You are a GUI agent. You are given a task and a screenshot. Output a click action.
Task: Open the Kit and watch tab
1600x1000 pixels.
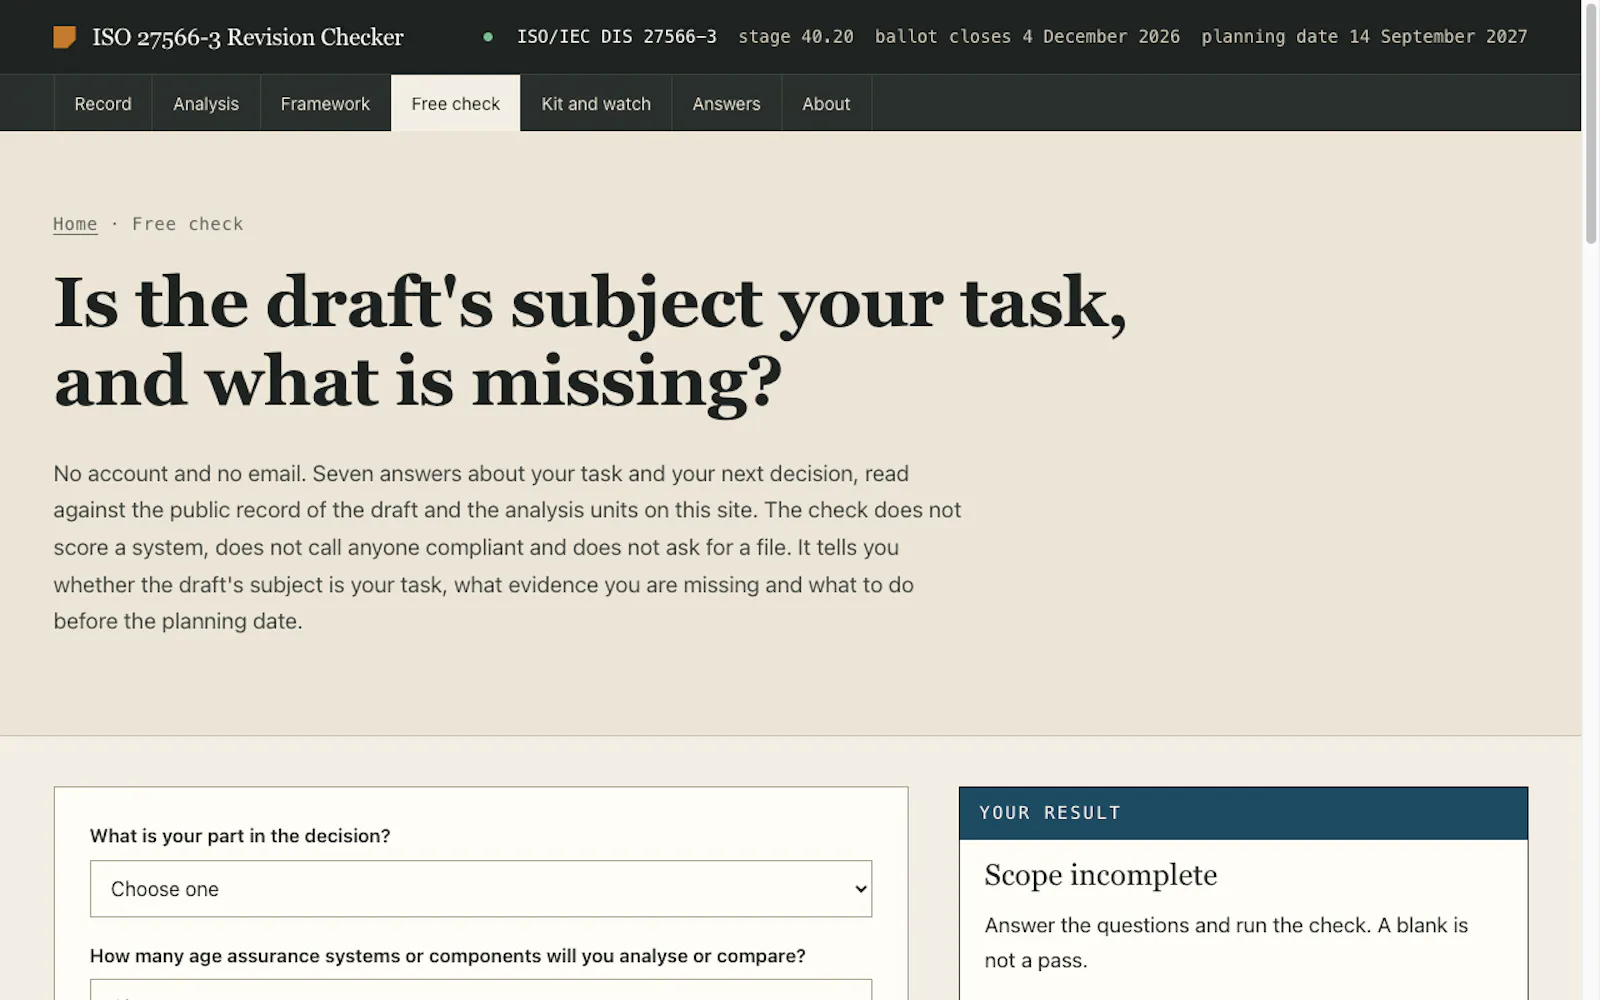596,103
